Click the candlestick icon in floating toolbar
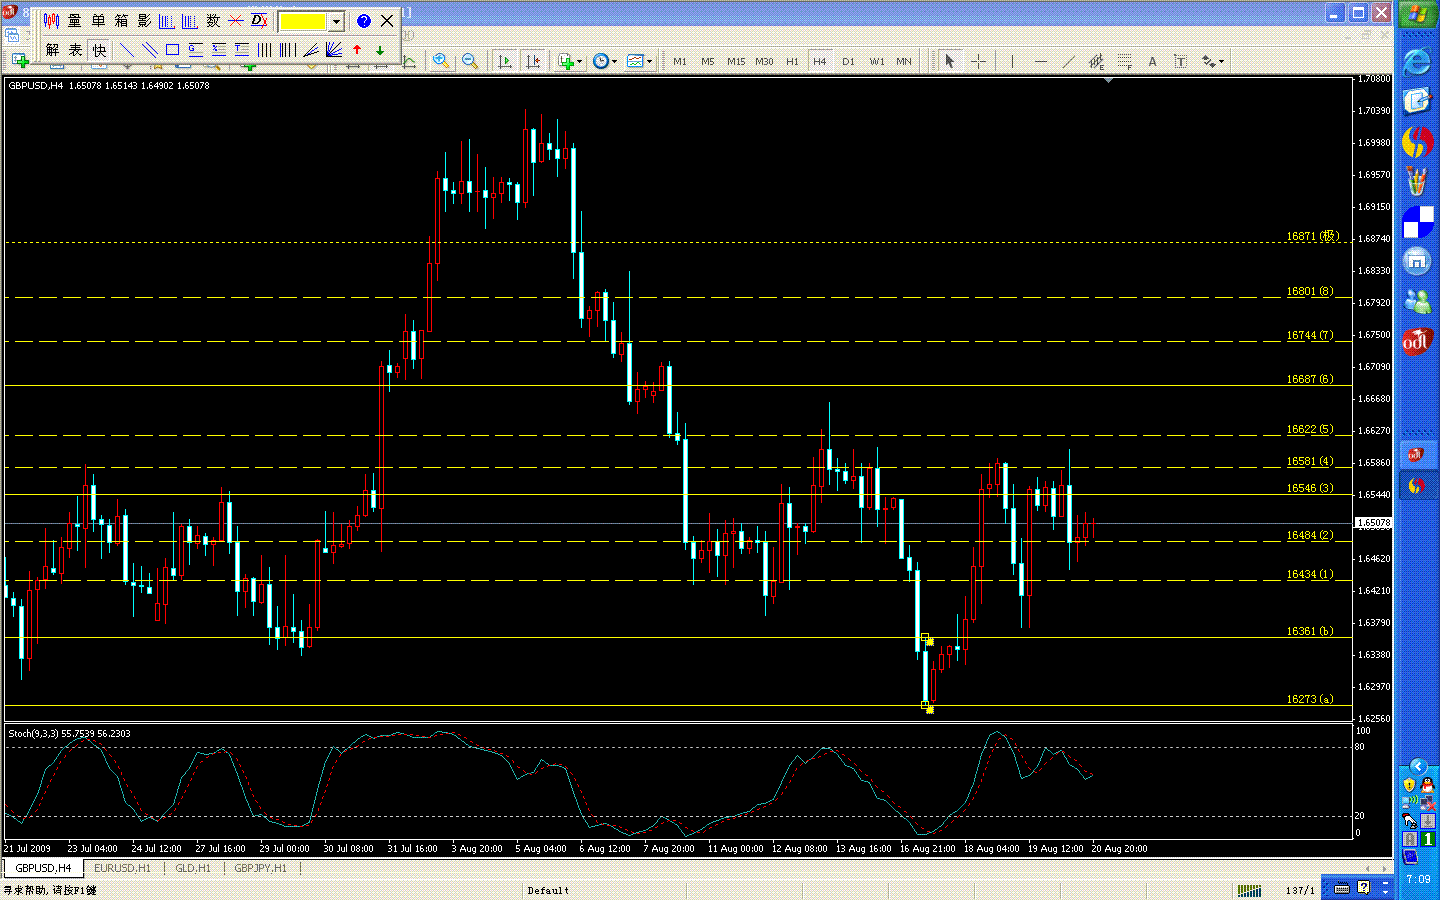The image size is (1440, 900). (x=52, y=21)
